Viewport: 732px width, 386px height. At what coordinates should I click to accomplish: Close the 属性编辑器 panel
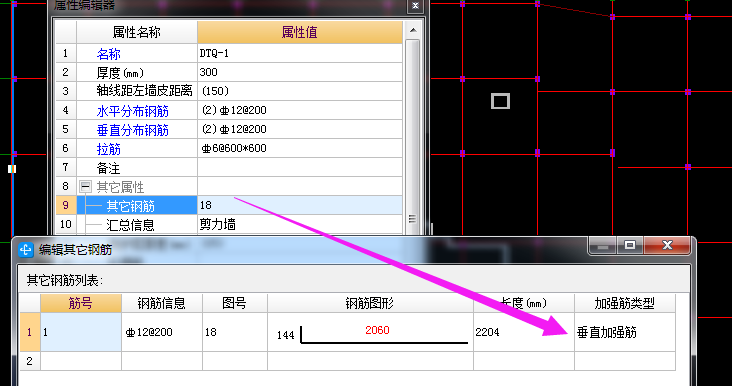pyautogui.click(x=415, y=6)
